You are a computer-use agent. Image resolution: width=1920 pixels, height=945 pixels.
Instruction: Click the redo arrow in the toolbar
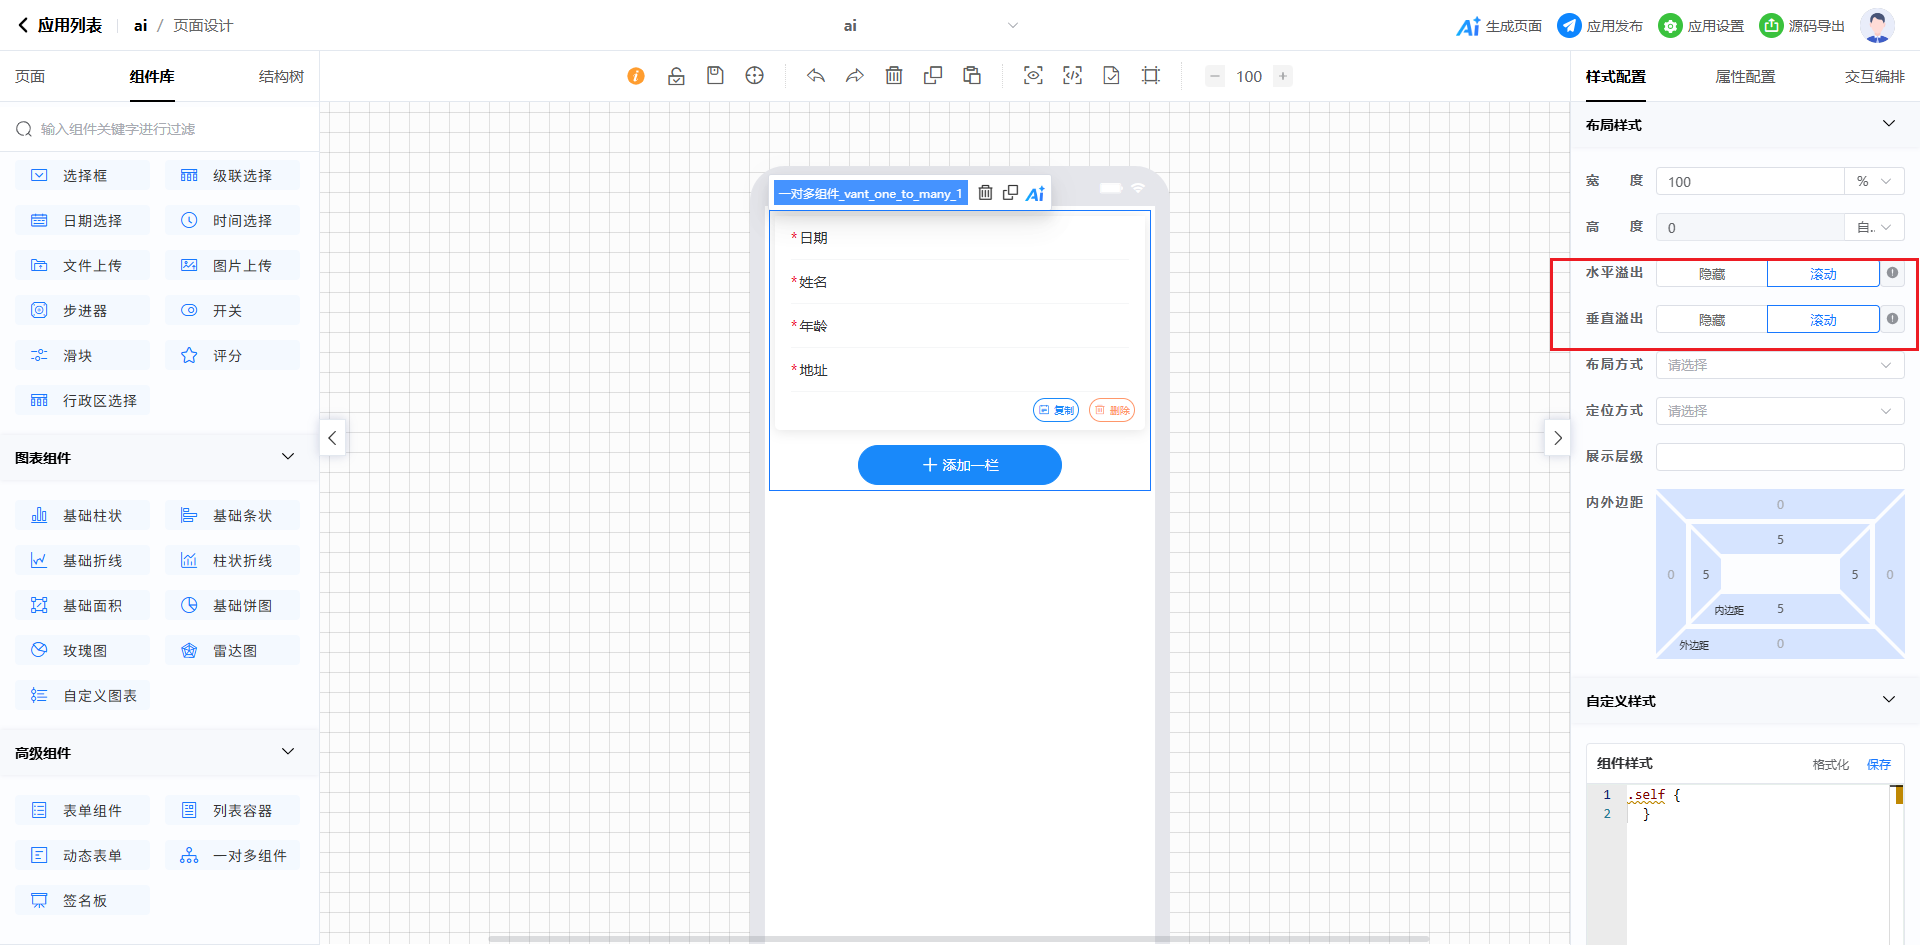pyautogui.click(x=855, y=76)
